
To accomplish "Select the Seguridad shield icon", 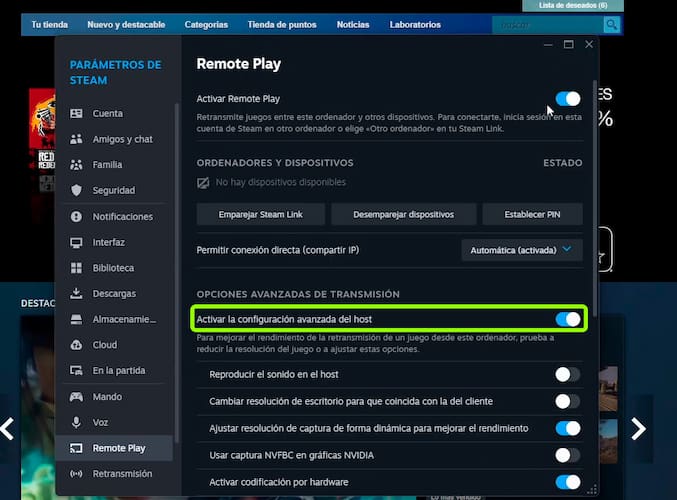I will pyautogui.click(x=76, y=190).
